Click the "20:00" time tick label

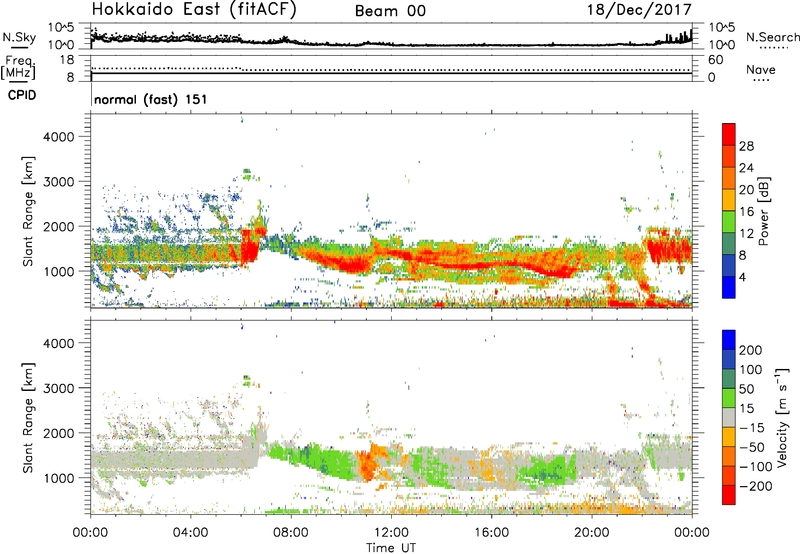tap(592, 533)
